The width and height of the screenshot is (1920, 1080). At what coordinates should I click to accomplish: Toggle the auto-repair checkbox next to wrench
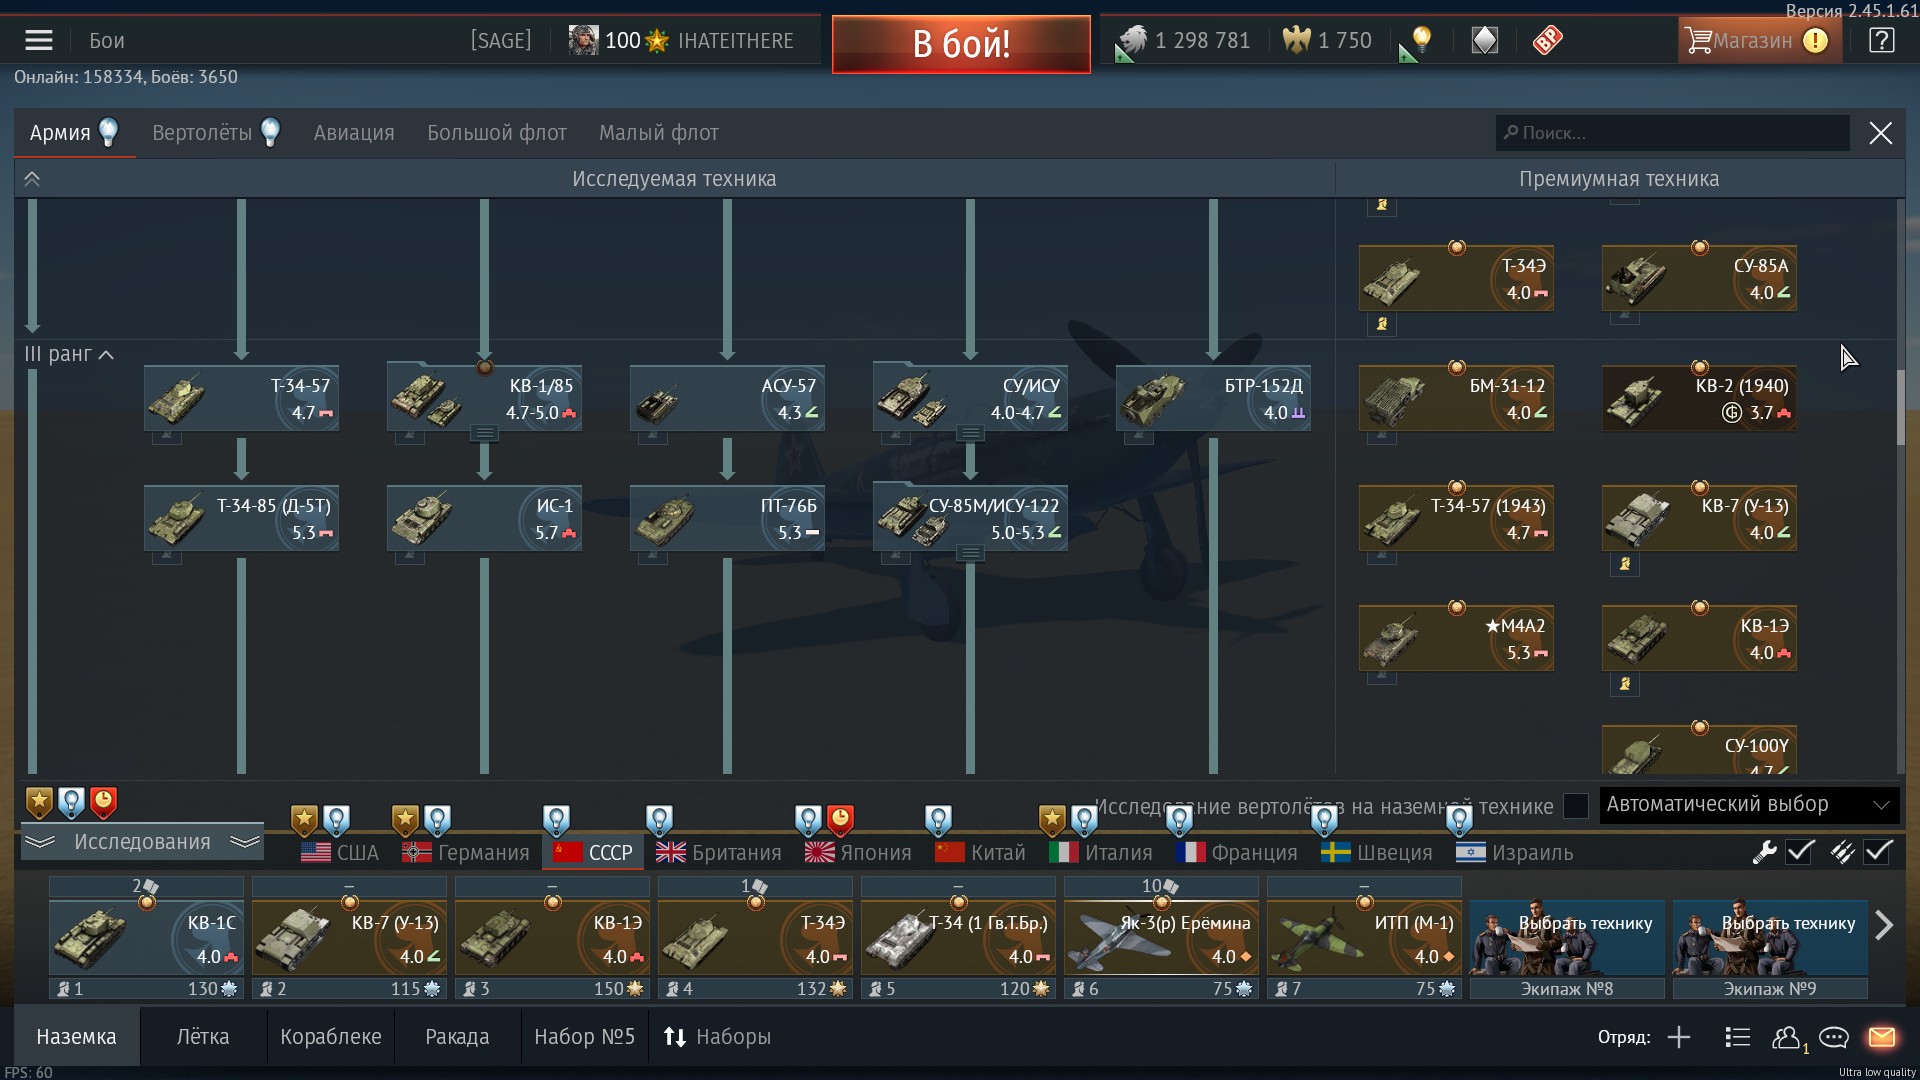pos(1800,852)
